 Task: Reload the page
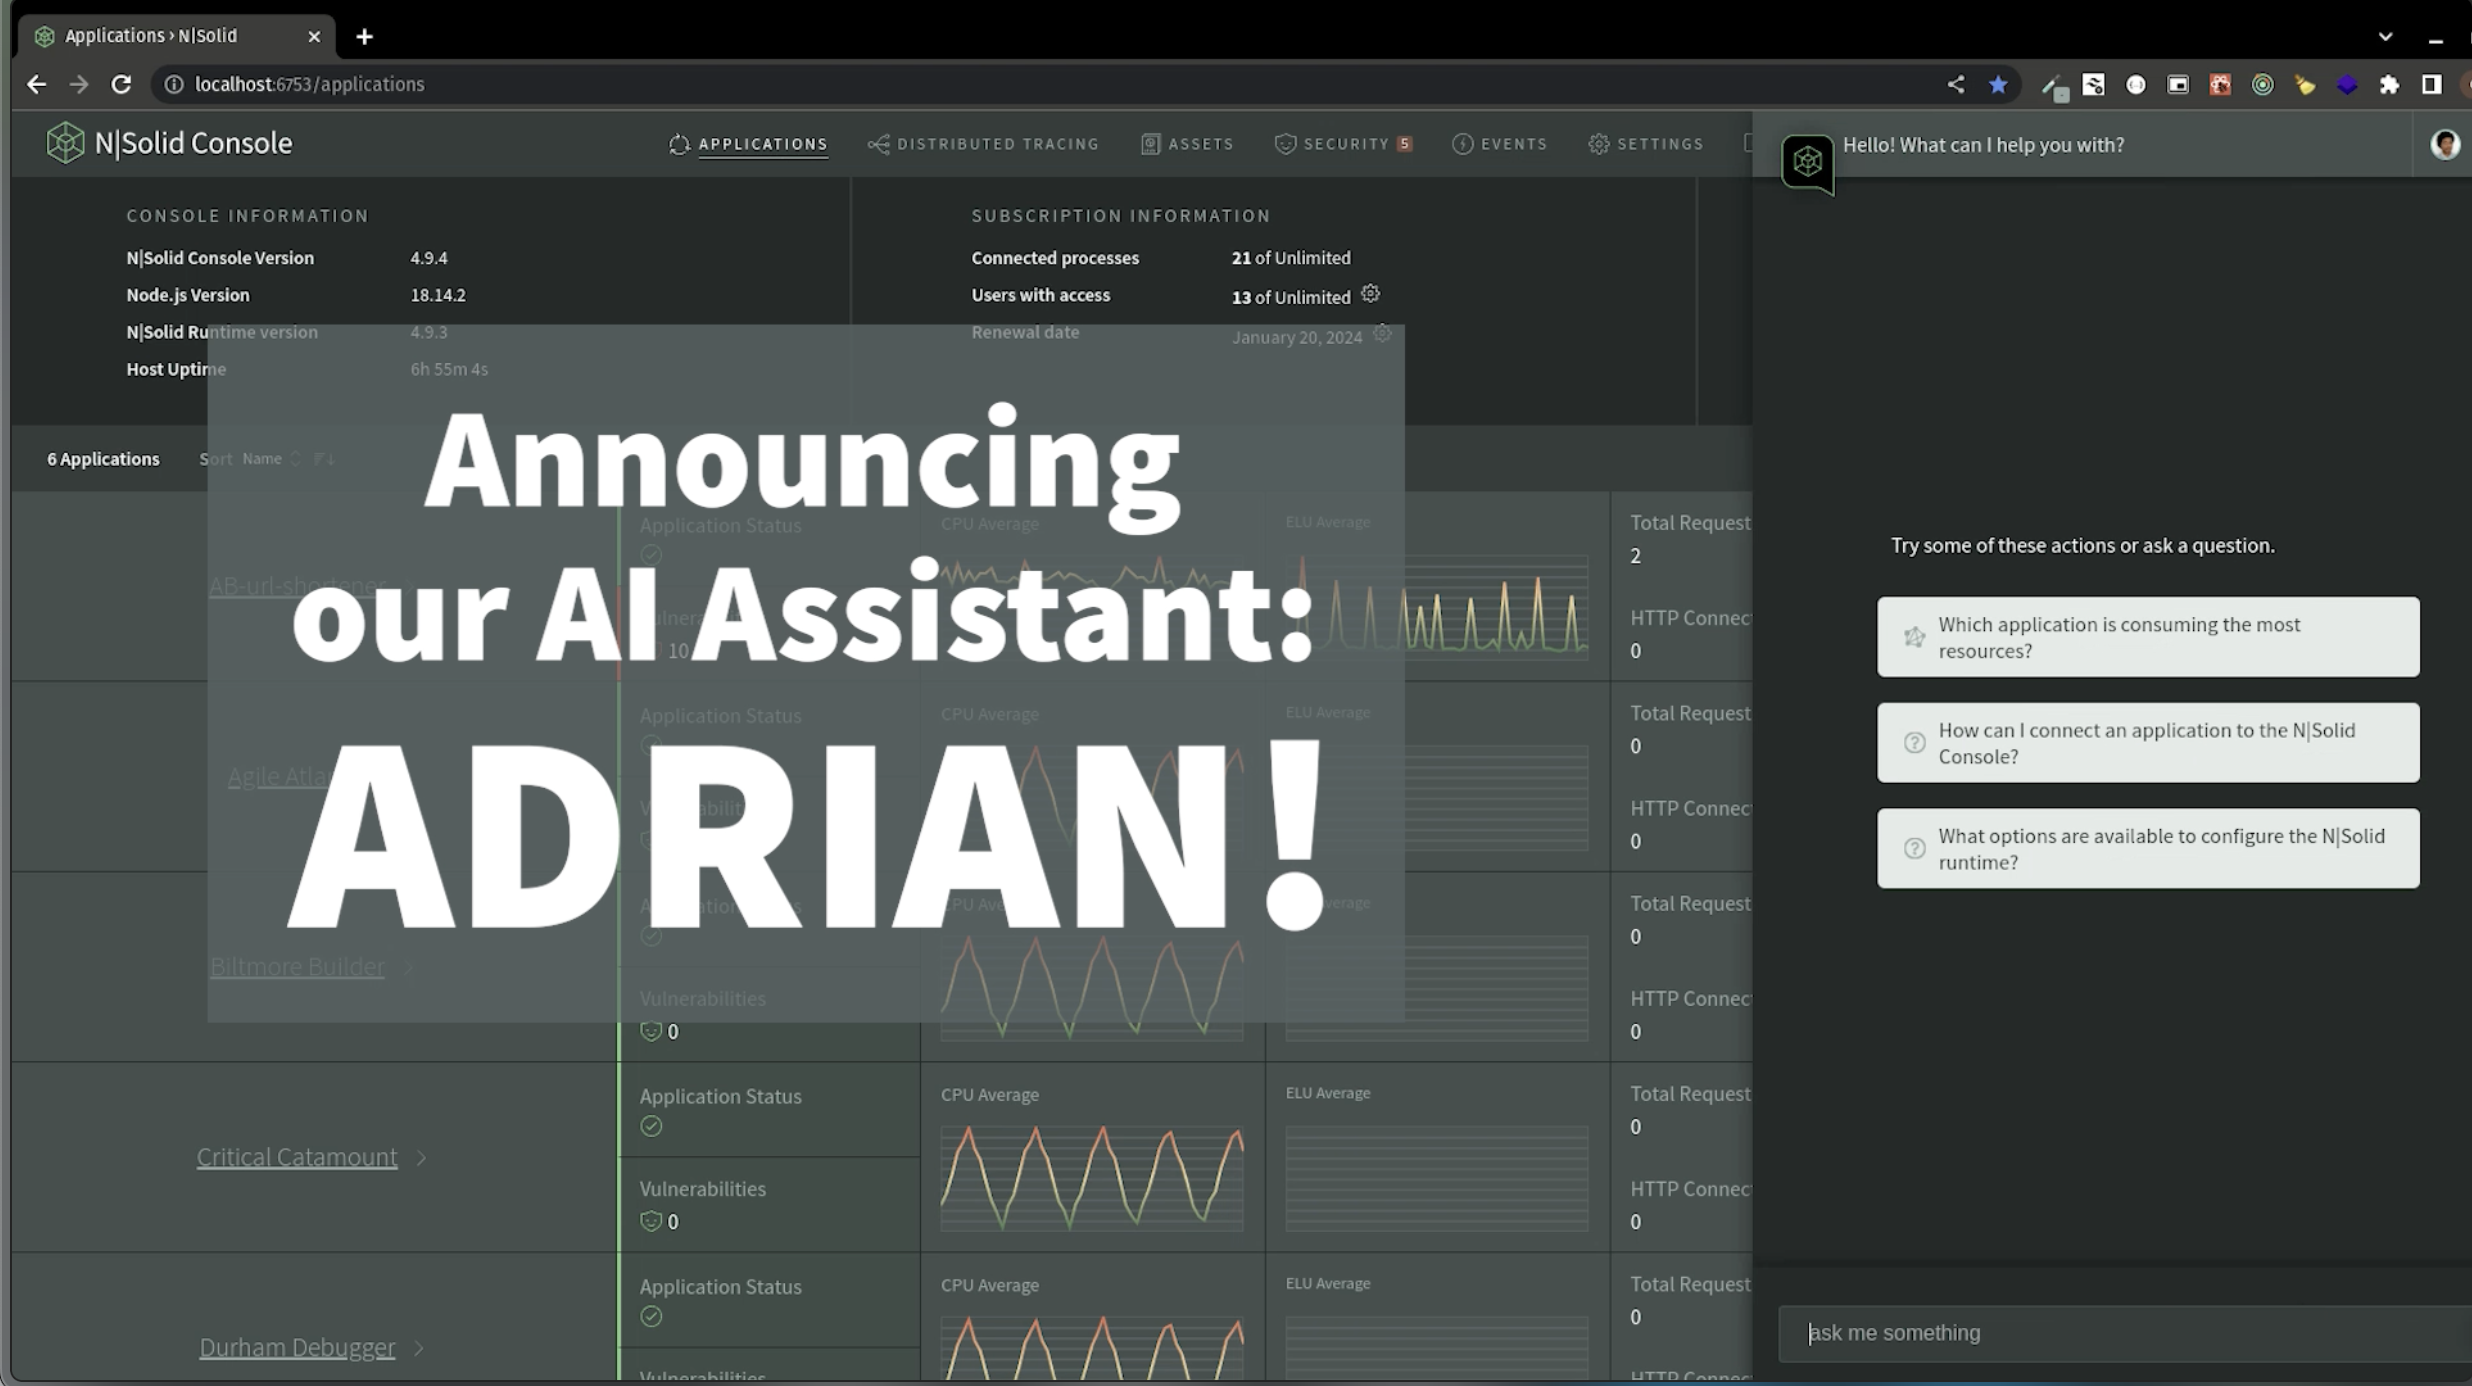121,85
